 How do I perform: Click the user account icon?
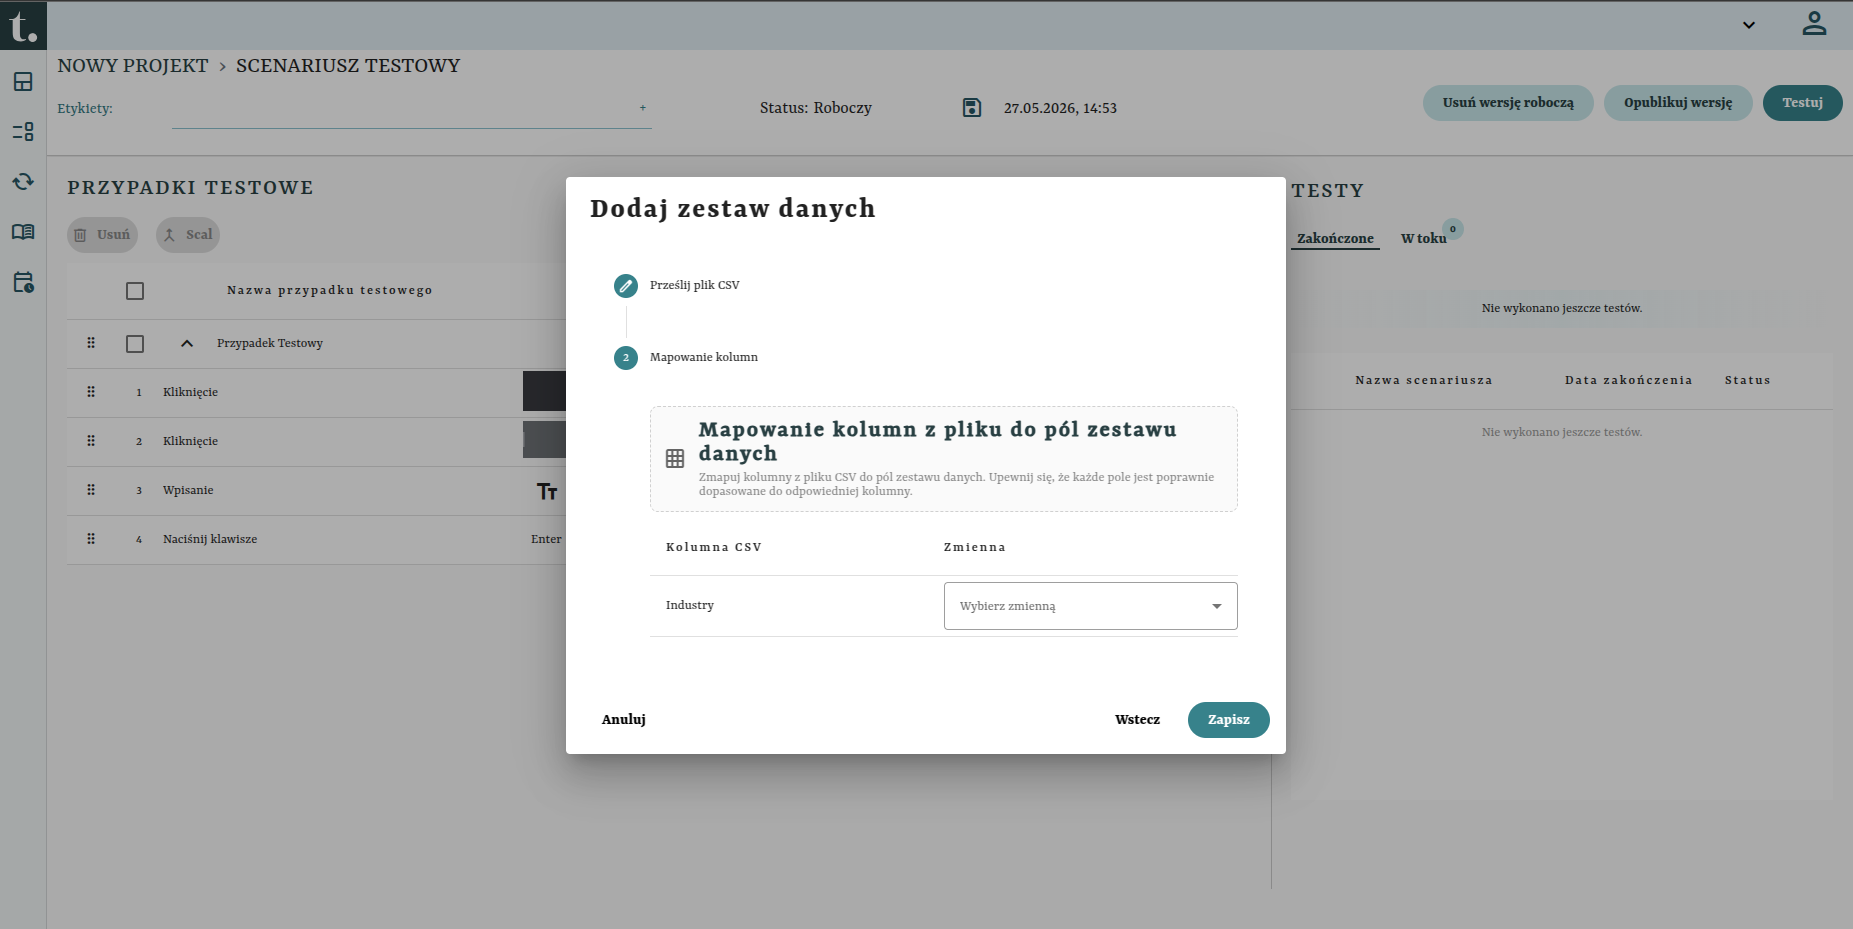[1814, 24]
